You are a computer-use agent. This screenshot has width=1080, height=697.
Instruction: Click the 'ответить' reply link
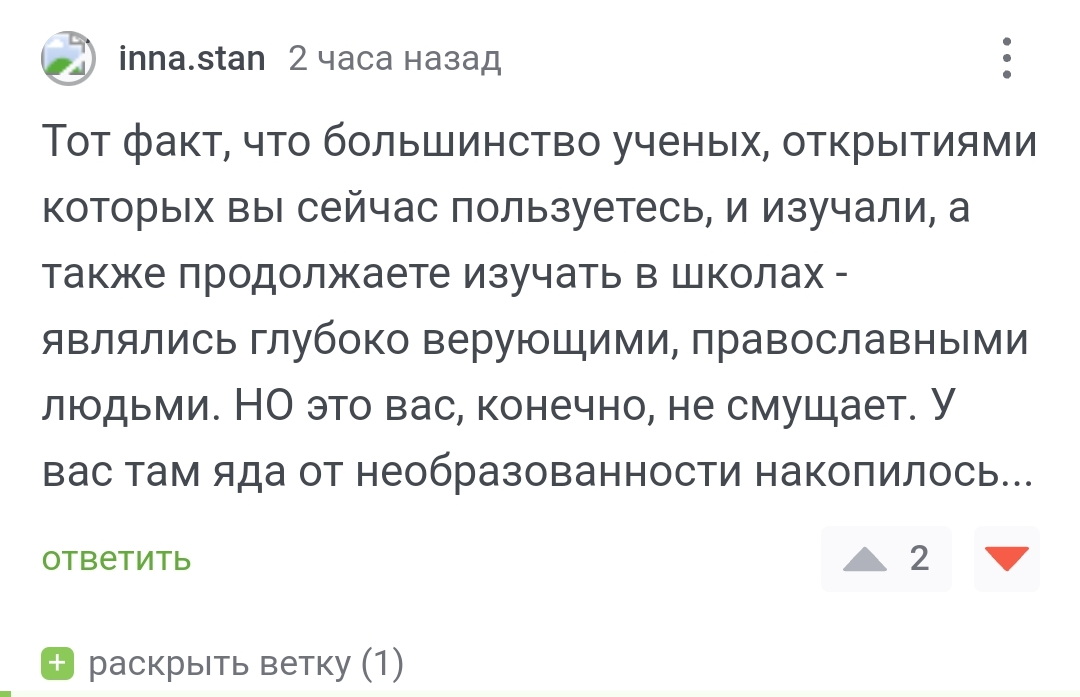[x=116, y=558]
